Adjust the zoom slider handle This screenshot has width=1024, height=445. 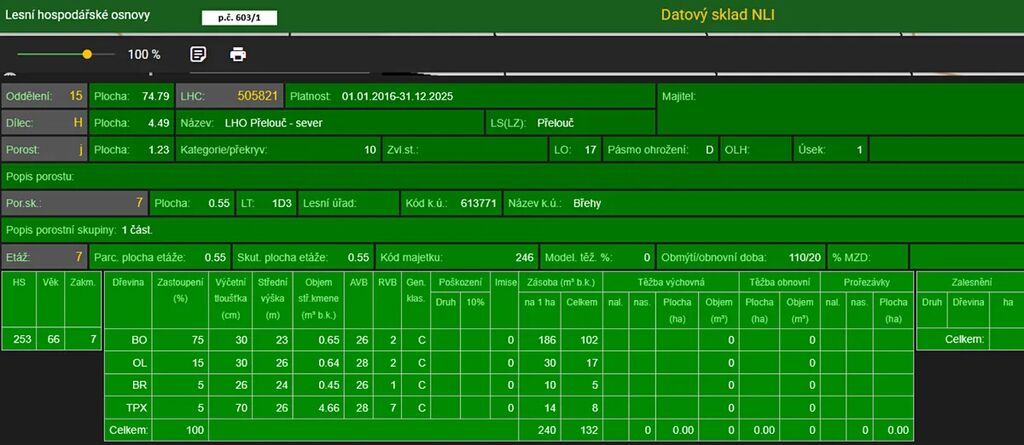87,54
